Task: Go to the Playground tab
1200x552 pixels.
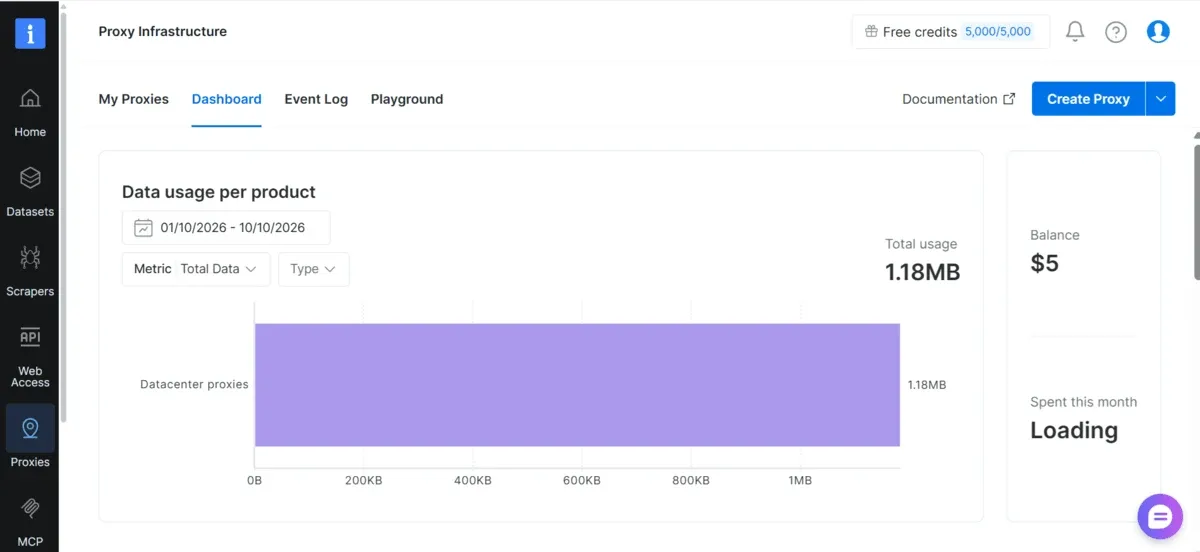Action: pos(407,99)
